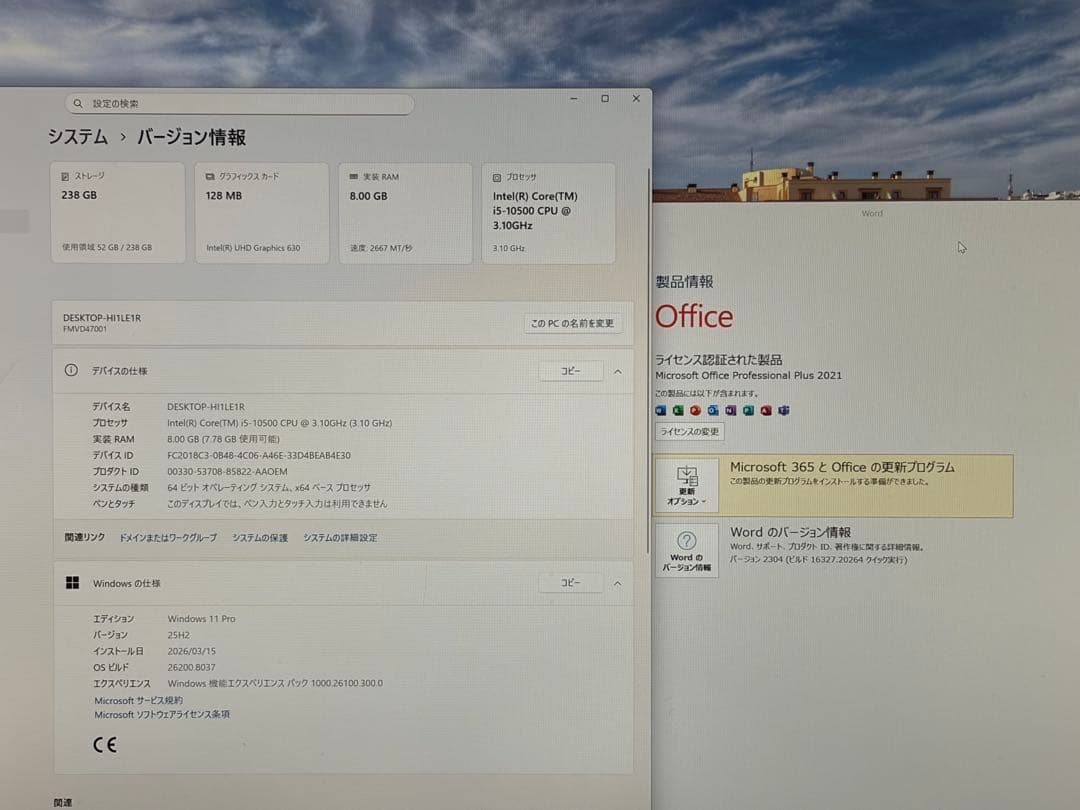Image resolution: width=1080 pixels, height=810 pixels.
Task: Copy device specifications with コピー button
Action: click(x=570, y=371)
